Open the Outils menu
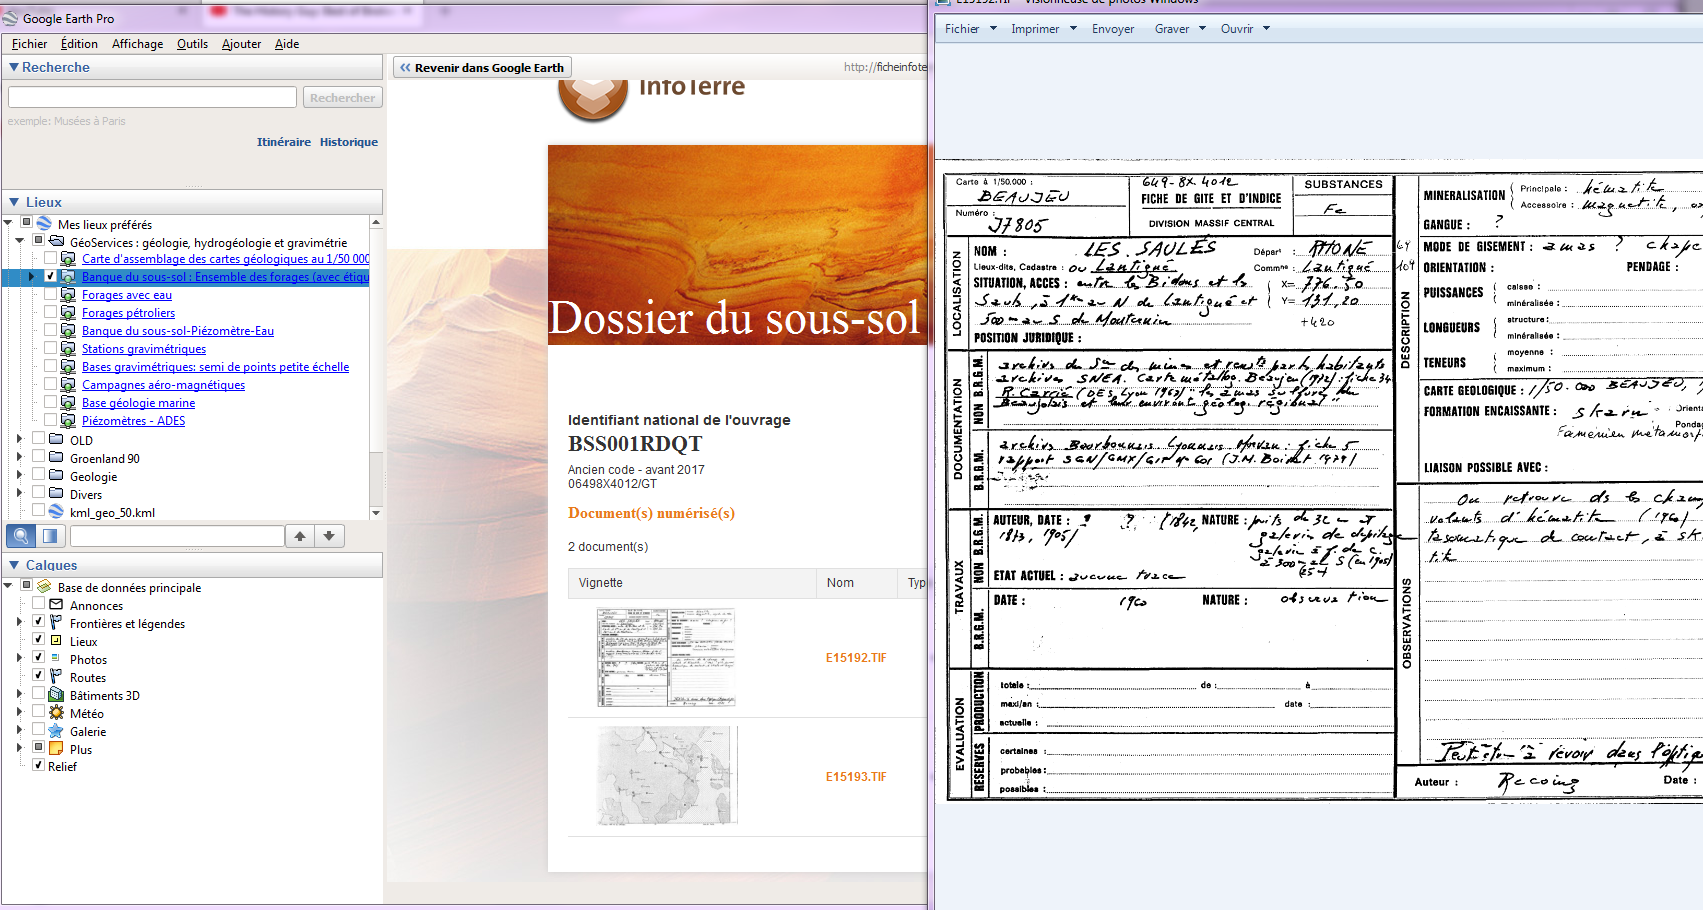 point(192,44)
